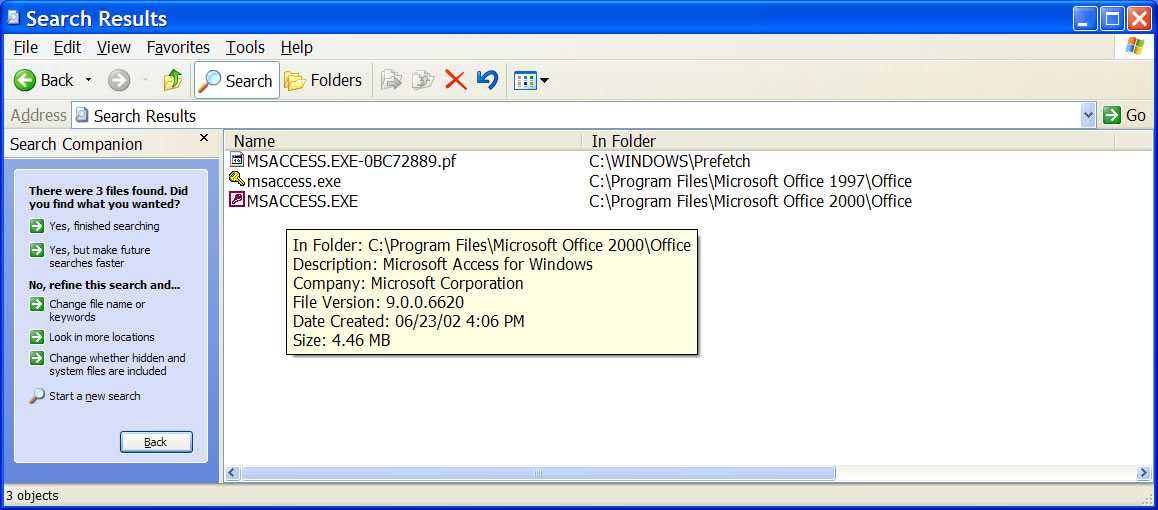Choose 'Yes, but make future searches faster'
The height and width of the screenshot is (510, 1158).
pyautogui.click(x=100, y=256)
